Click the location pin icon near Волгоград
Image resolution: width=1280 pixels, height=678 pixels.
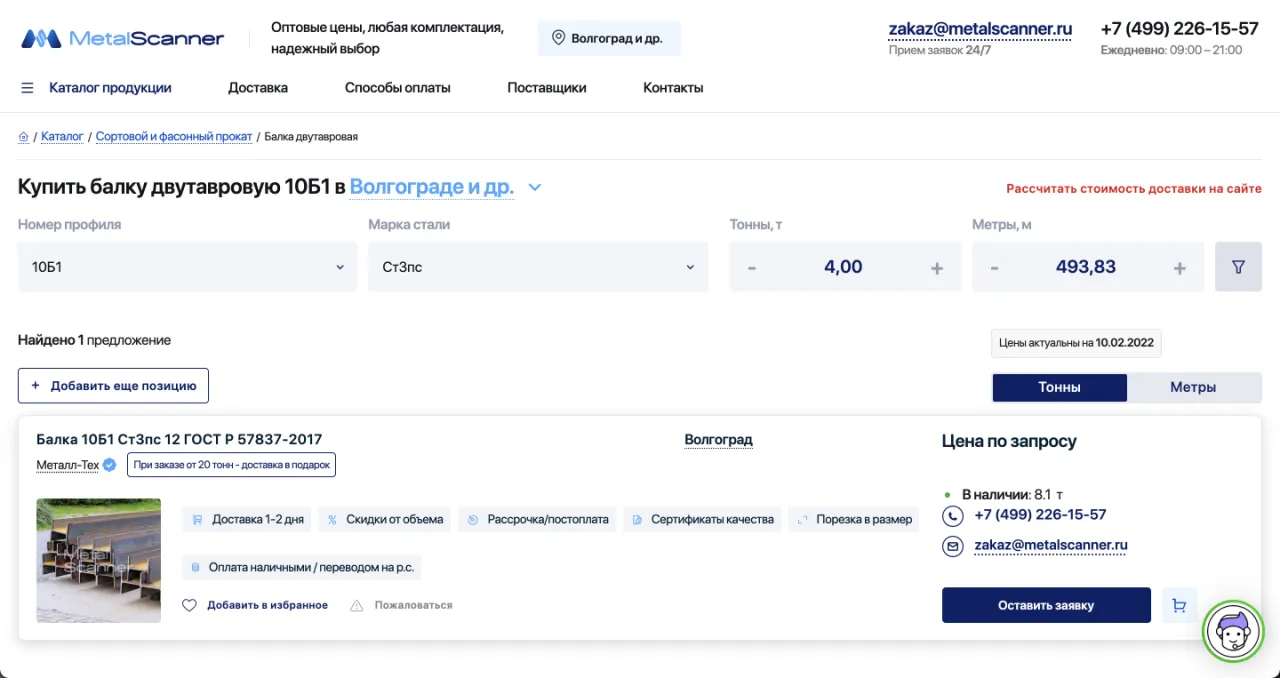pos(558,37)
